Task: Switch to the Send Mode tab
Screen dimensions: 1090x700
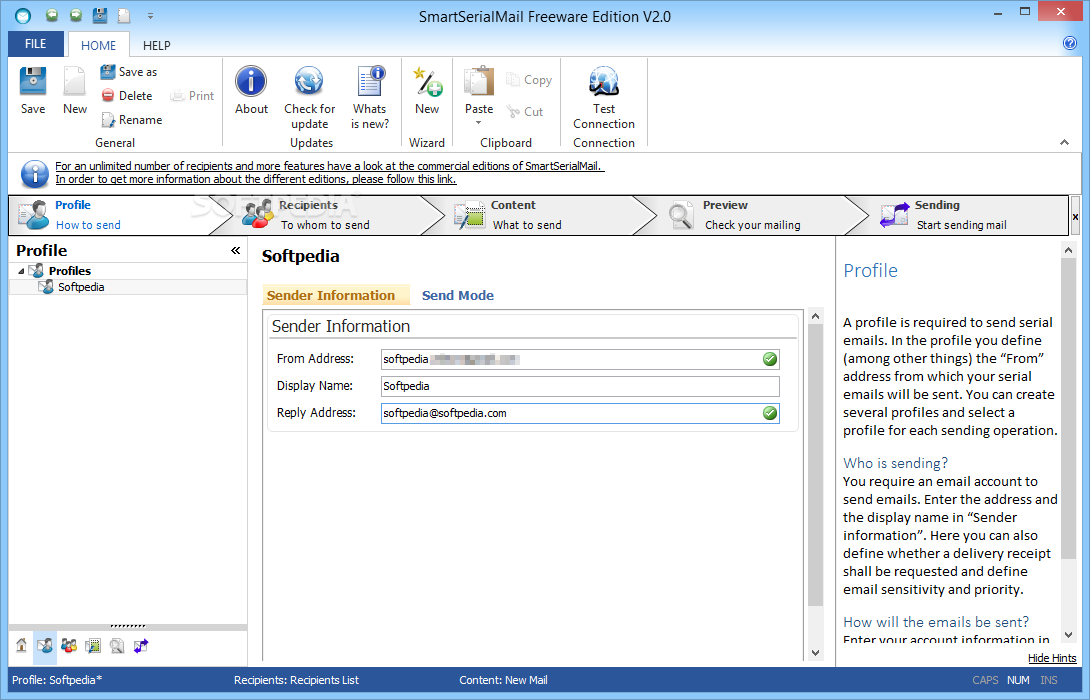Action: [x=457, y=295]
